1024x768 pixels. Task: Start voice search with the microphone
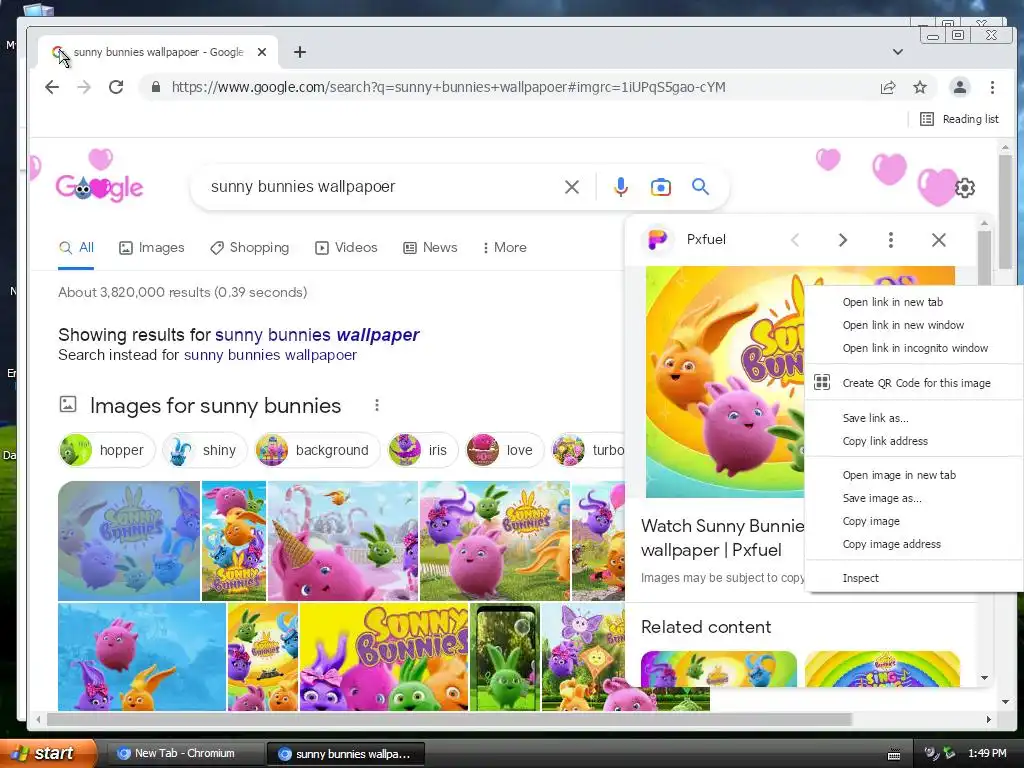[620, 187]
